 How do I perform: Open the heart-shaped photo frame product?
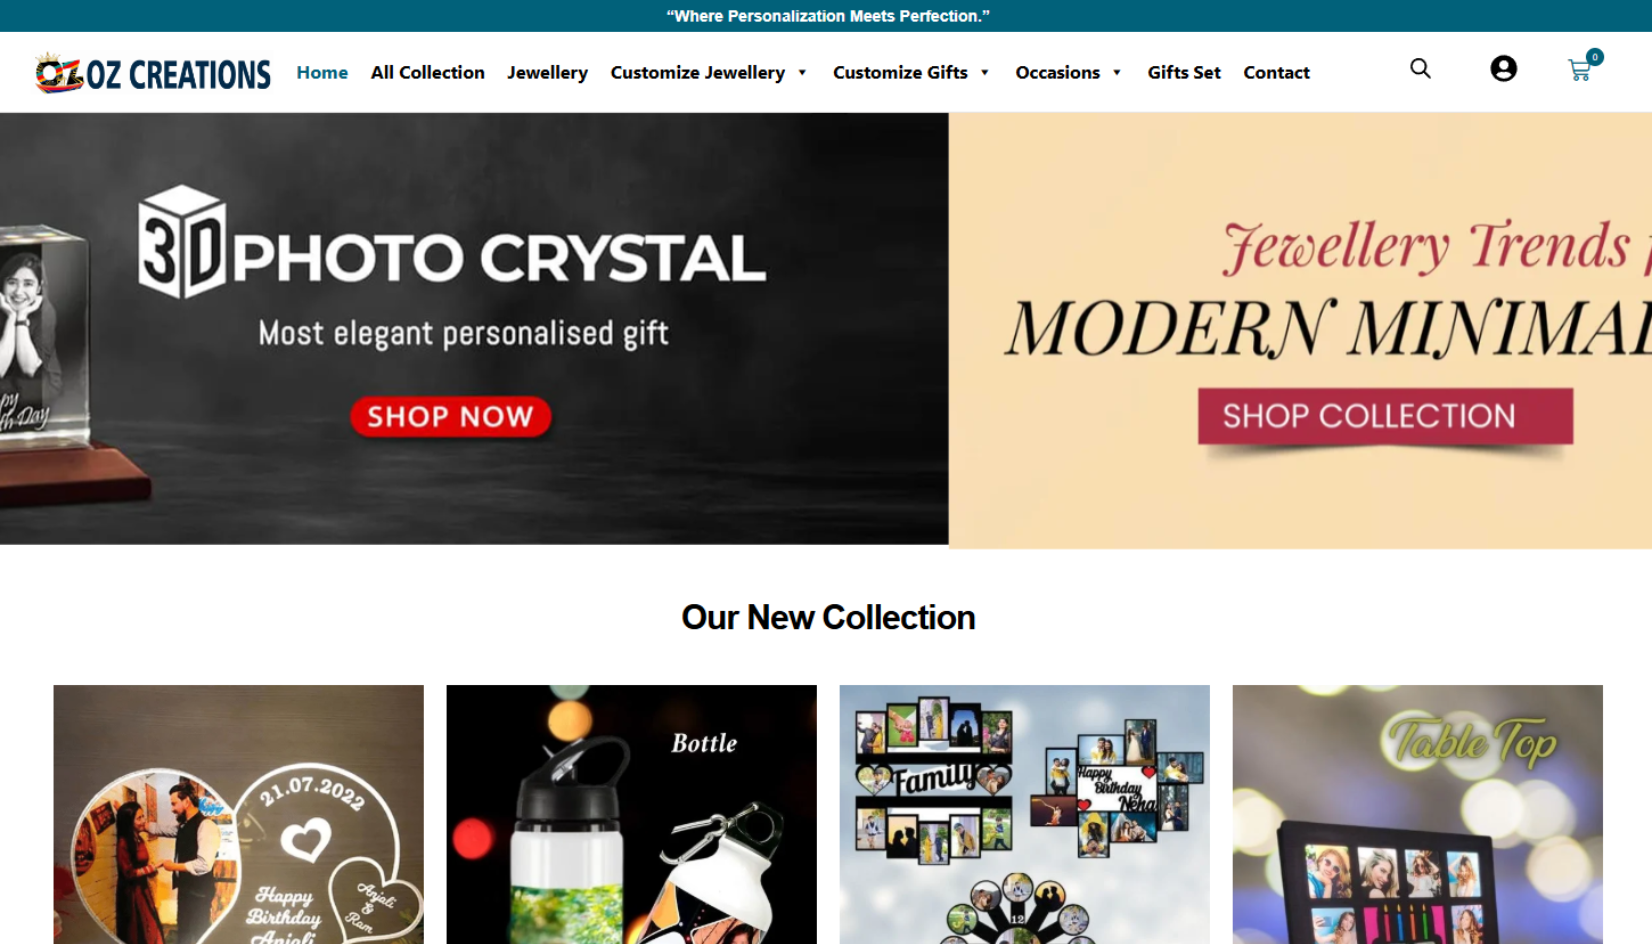[x=238, y=814]
